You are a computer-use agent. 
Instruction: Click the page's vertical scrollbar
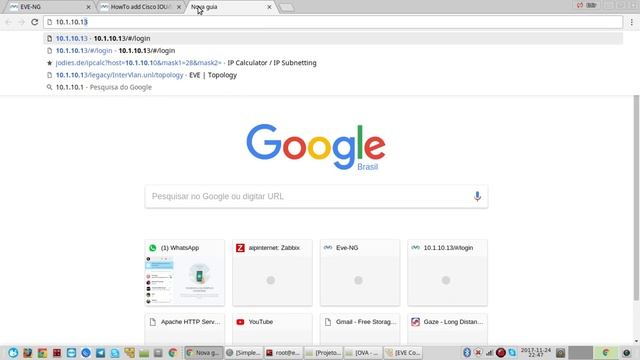[636, 198]
